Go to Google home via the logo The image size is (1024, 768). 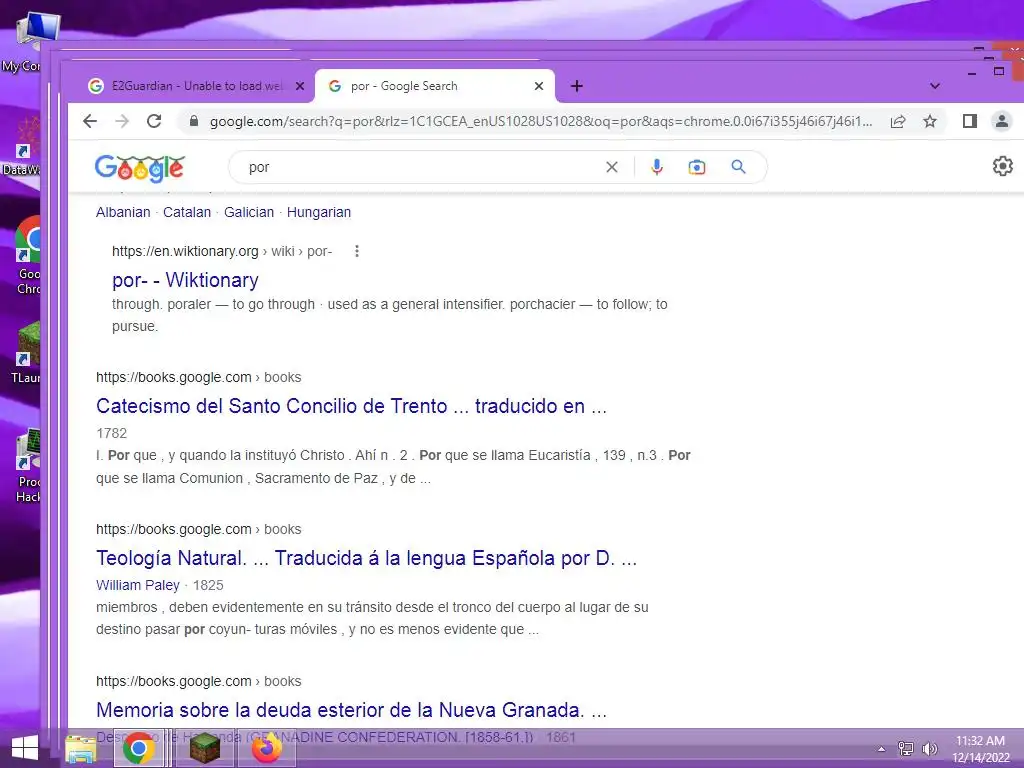point(140,168)
